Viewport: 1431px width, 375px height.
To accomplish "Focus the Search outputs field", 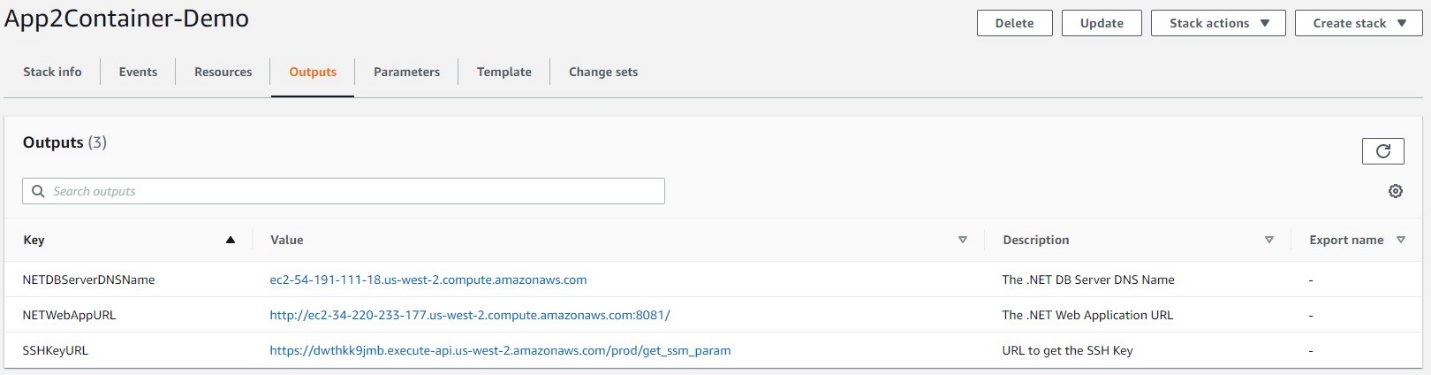I will [343, 191].
